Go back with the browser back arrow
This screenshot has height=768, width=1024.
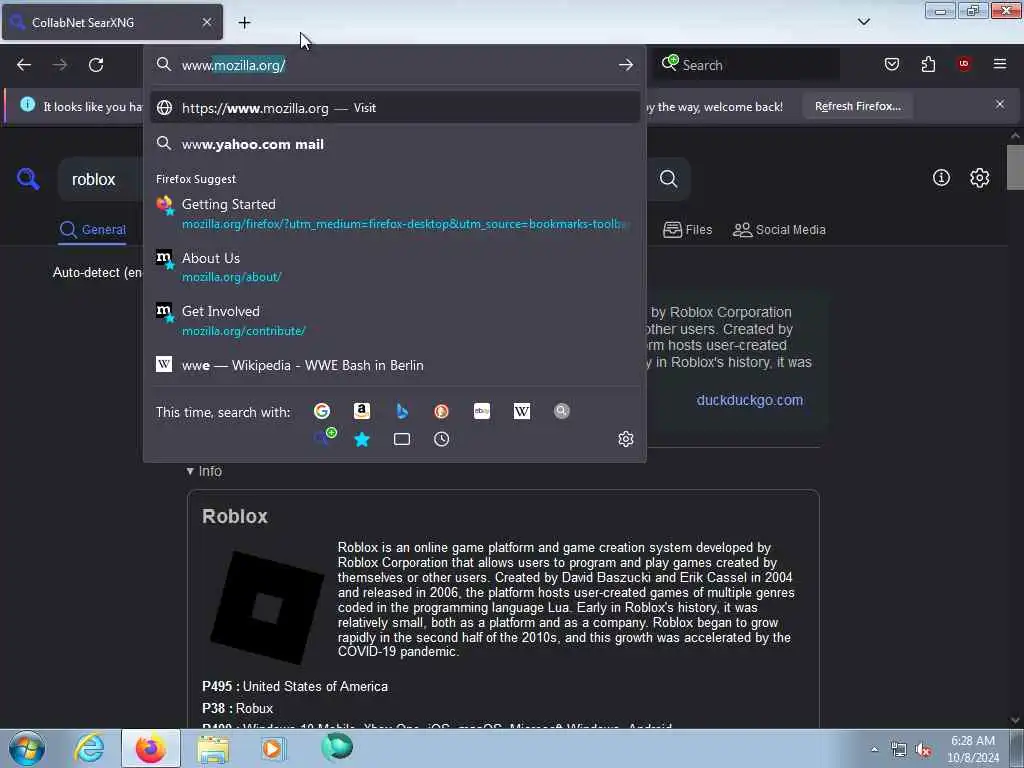click(24, 65)
